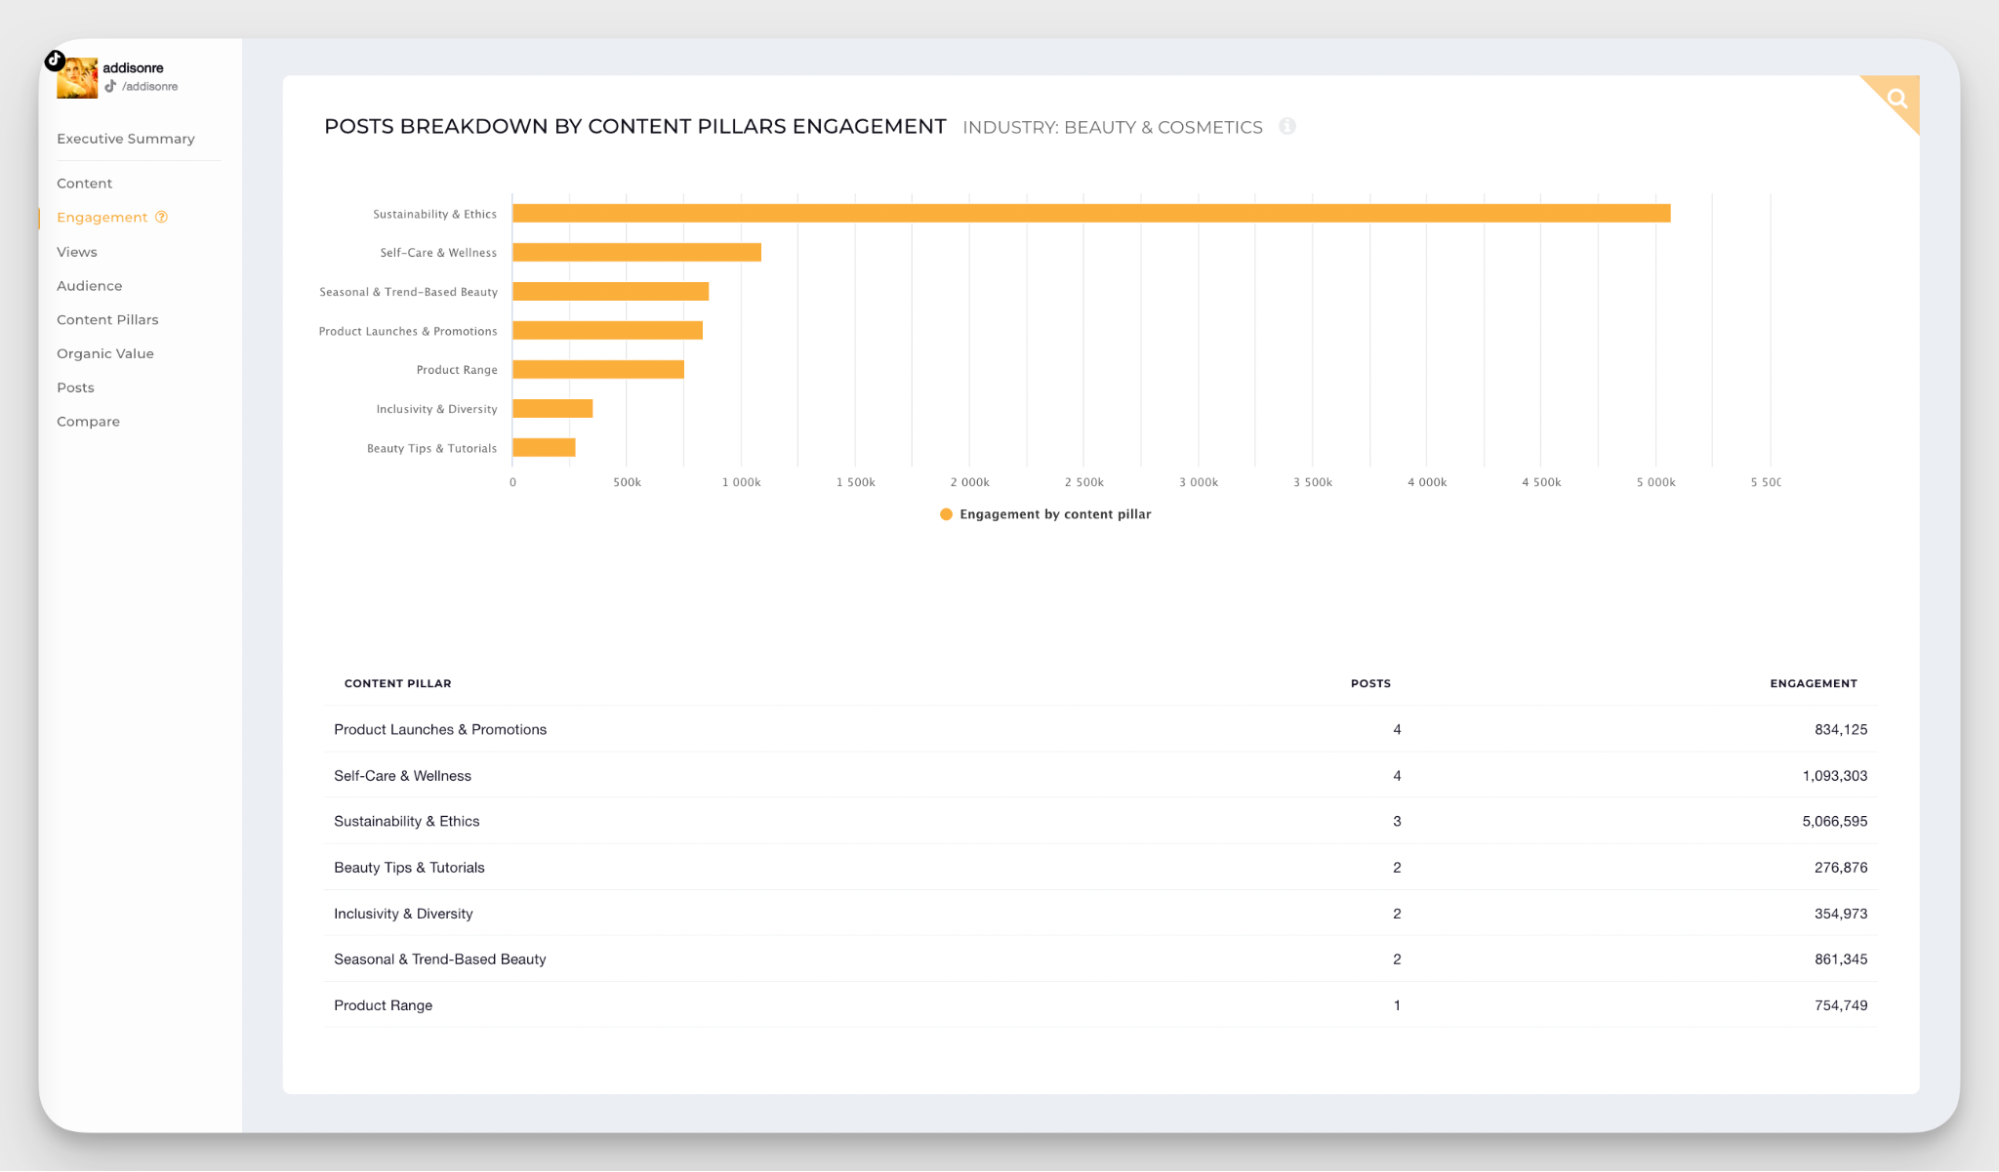This screenshot has height=1172, width=1999.
Task: Select Views in the sidebar
Action: click(76, 251)
